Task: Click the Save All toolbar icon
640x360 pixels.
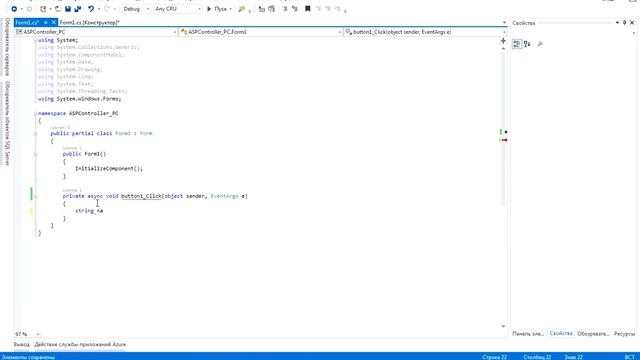Action: 78,9
